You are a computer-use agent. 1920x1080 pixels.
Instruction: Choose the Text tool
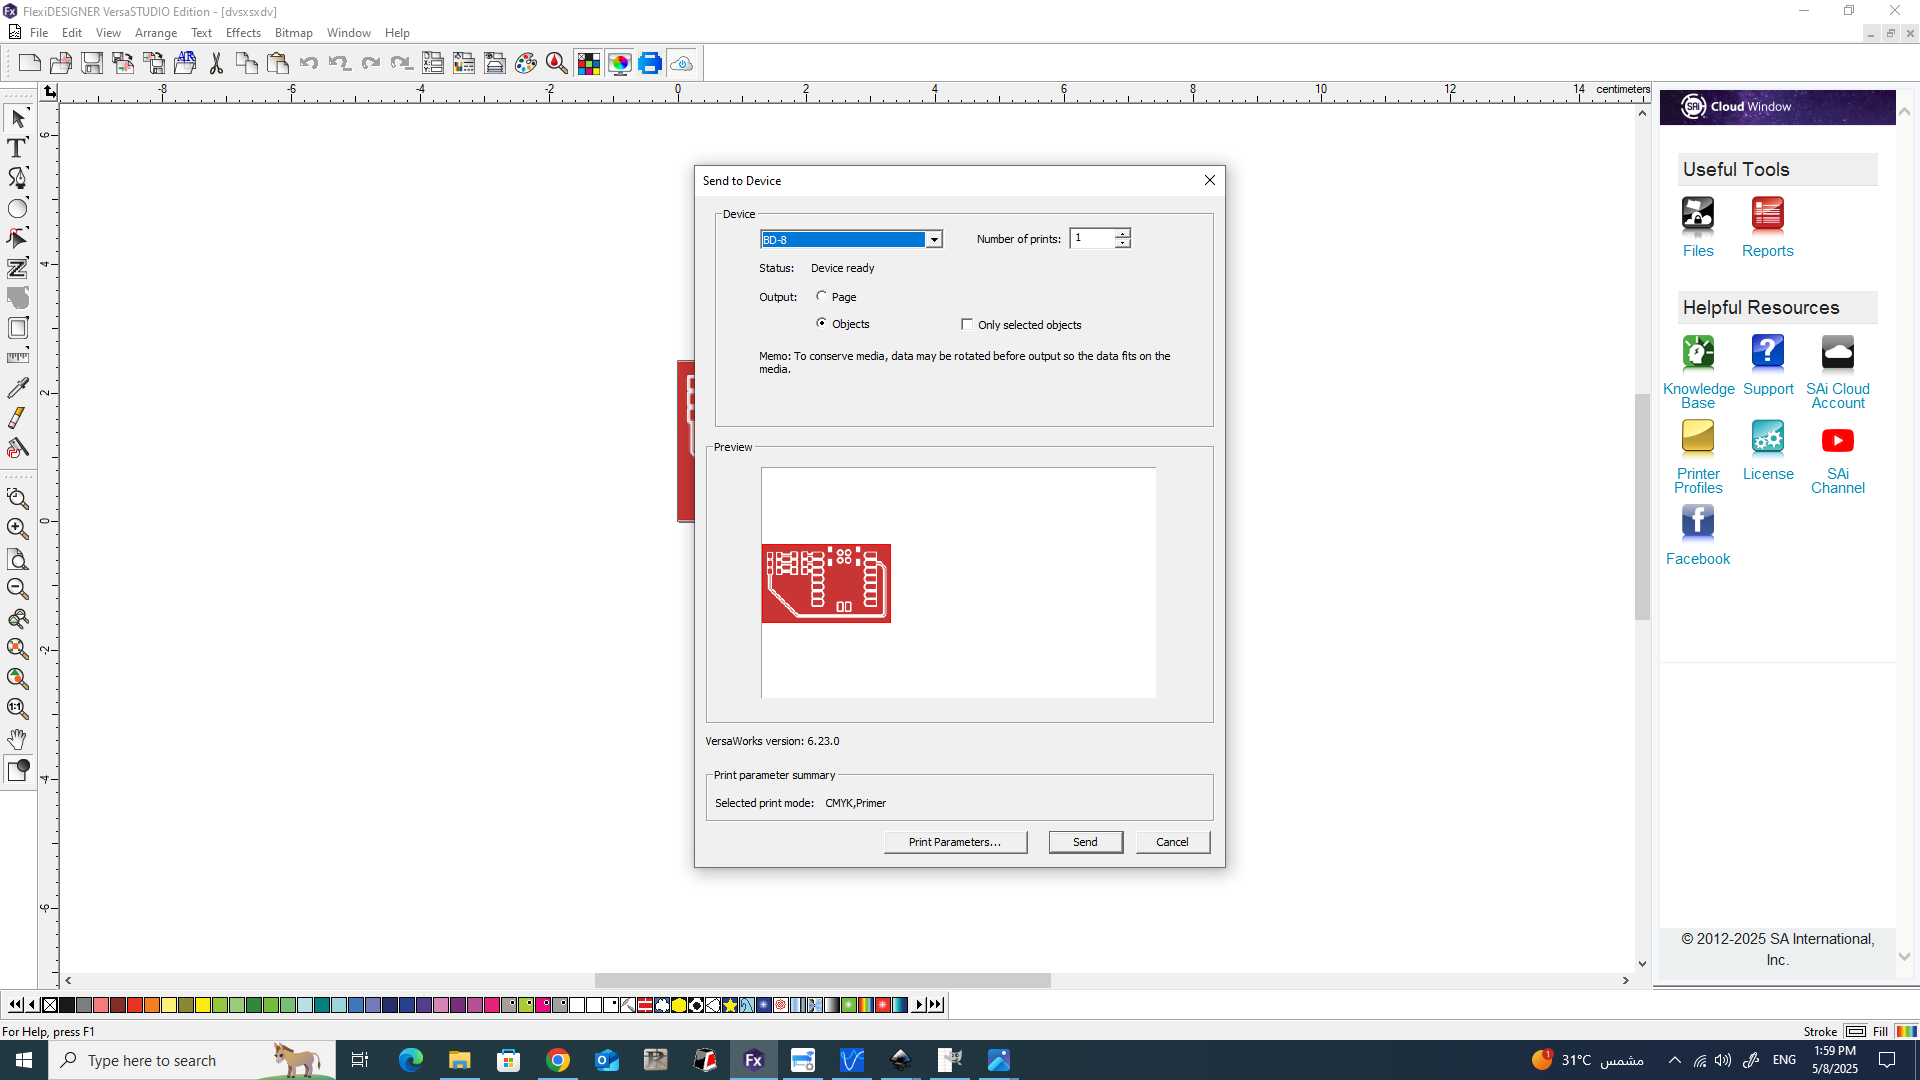coord(18,148)
